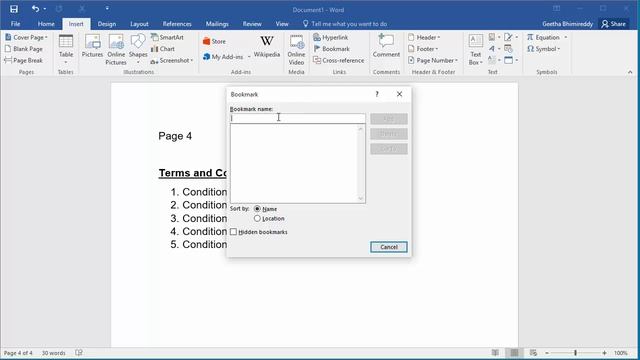This screenshot has width=640, height=360.
Task: Close the Bookmark dialog with X
Action: [399, 94]
